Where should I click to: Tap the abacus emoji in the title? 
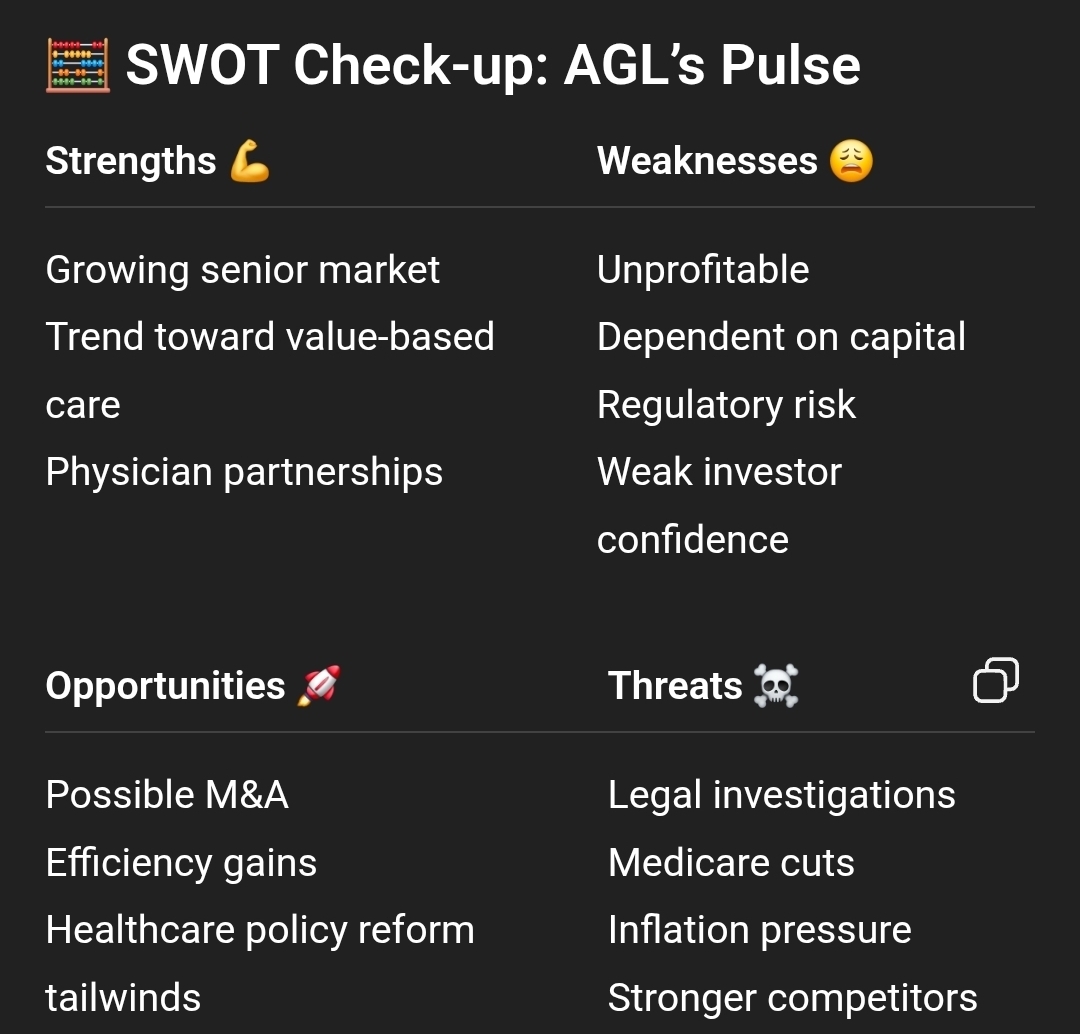click(x=78, y=65)
